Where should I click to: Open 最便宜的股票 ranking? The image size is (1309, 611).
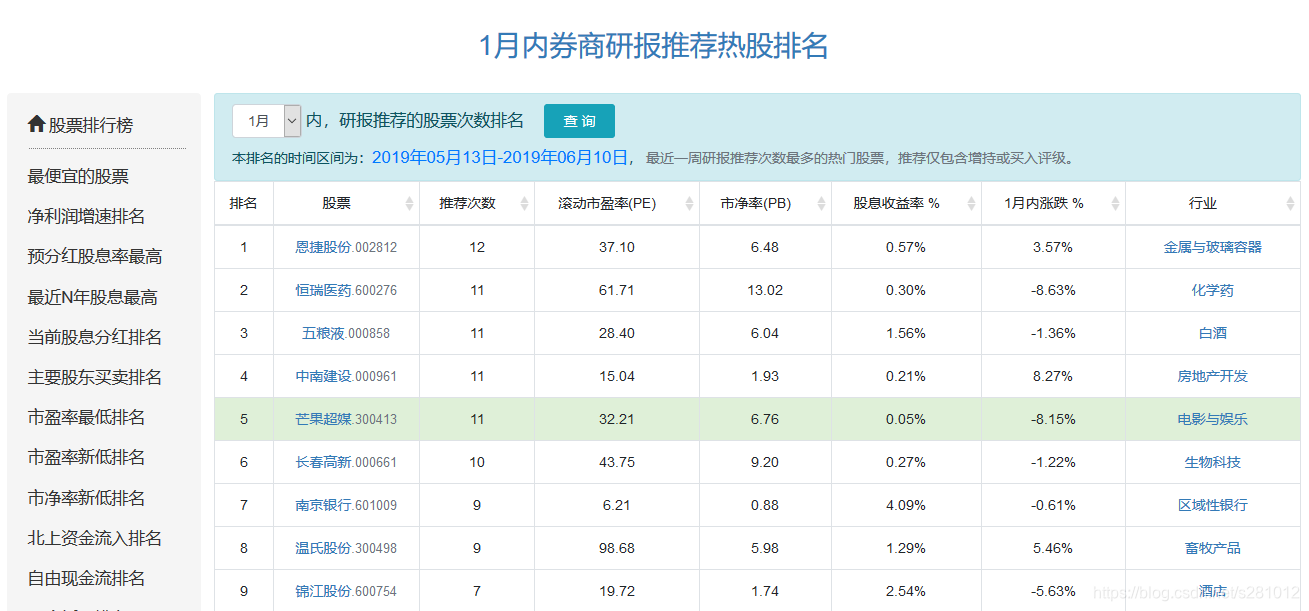78,176
